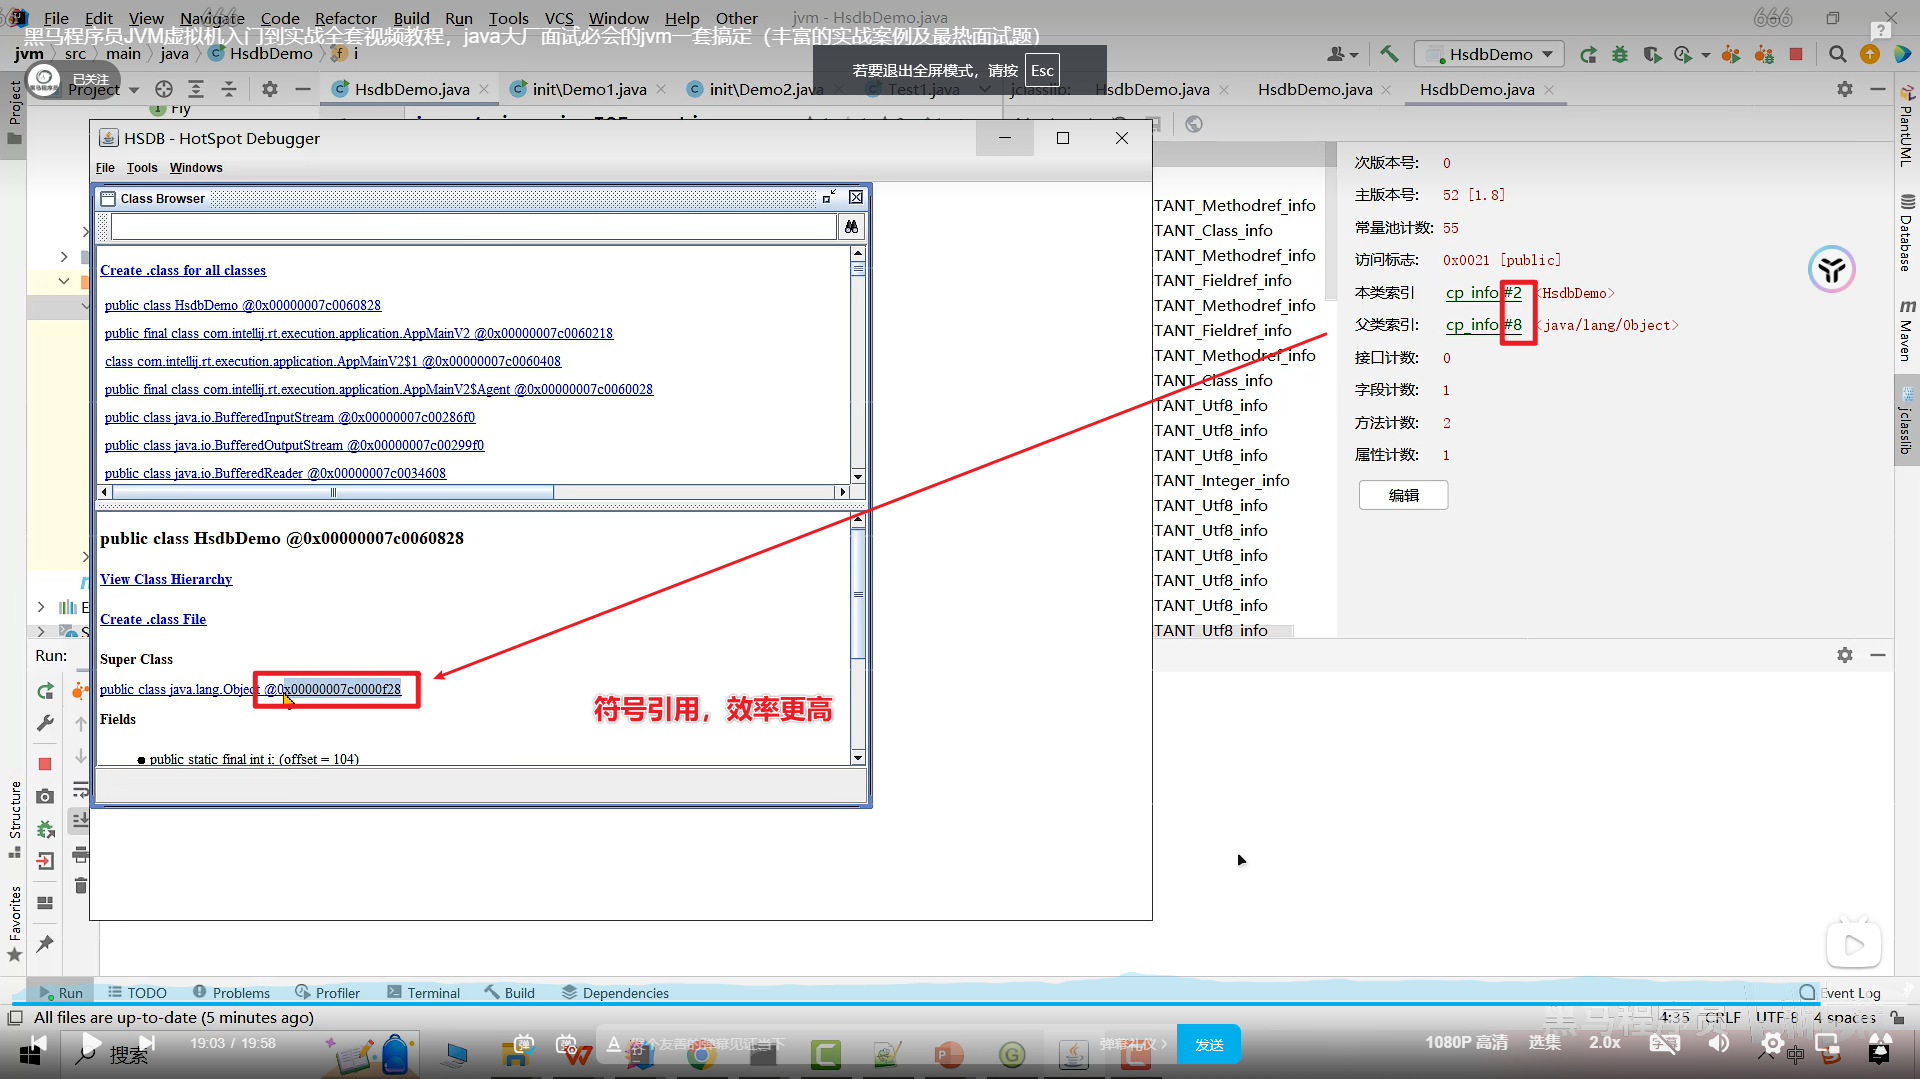Click the orange update arrow icon
The width and height of the screenshot is (1920, 1079).
pos(1869,54)
